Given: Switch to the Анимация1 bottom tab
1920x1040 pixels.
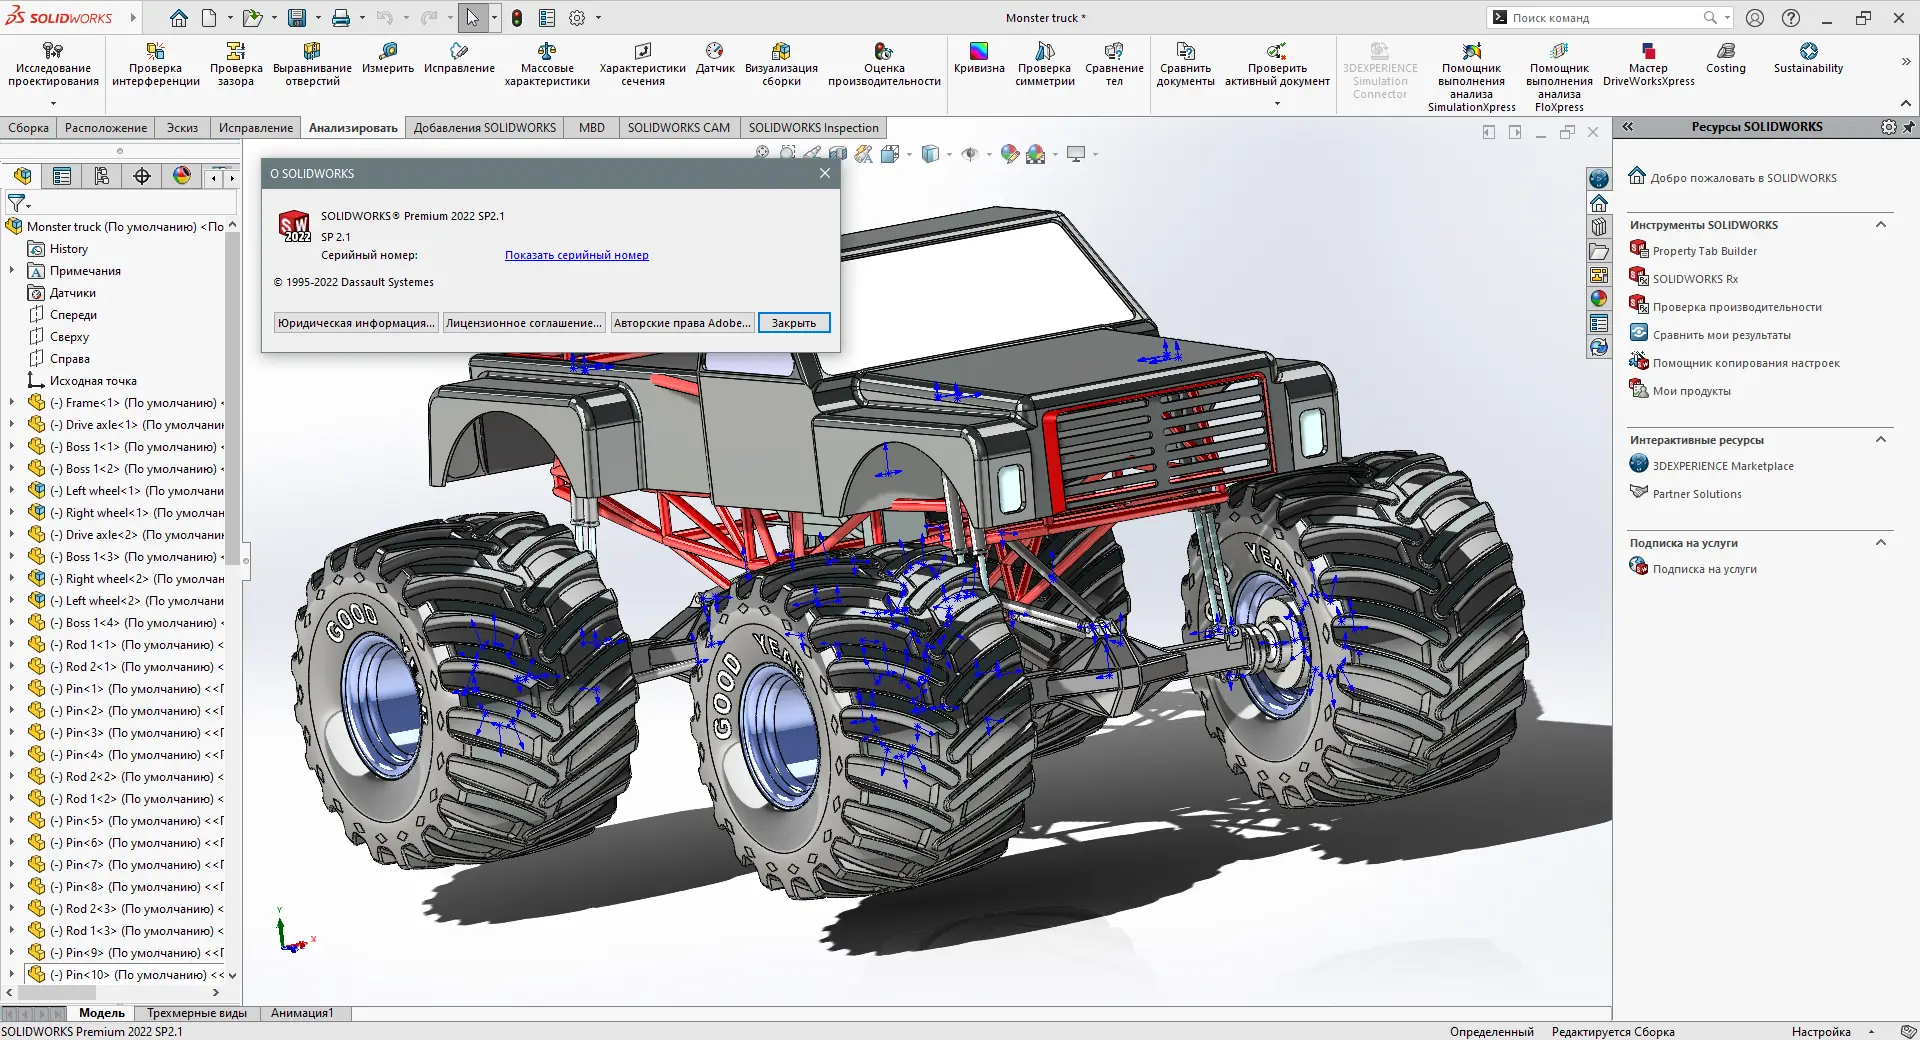Looking at the screenshot, I should (x=302, y=1013).
